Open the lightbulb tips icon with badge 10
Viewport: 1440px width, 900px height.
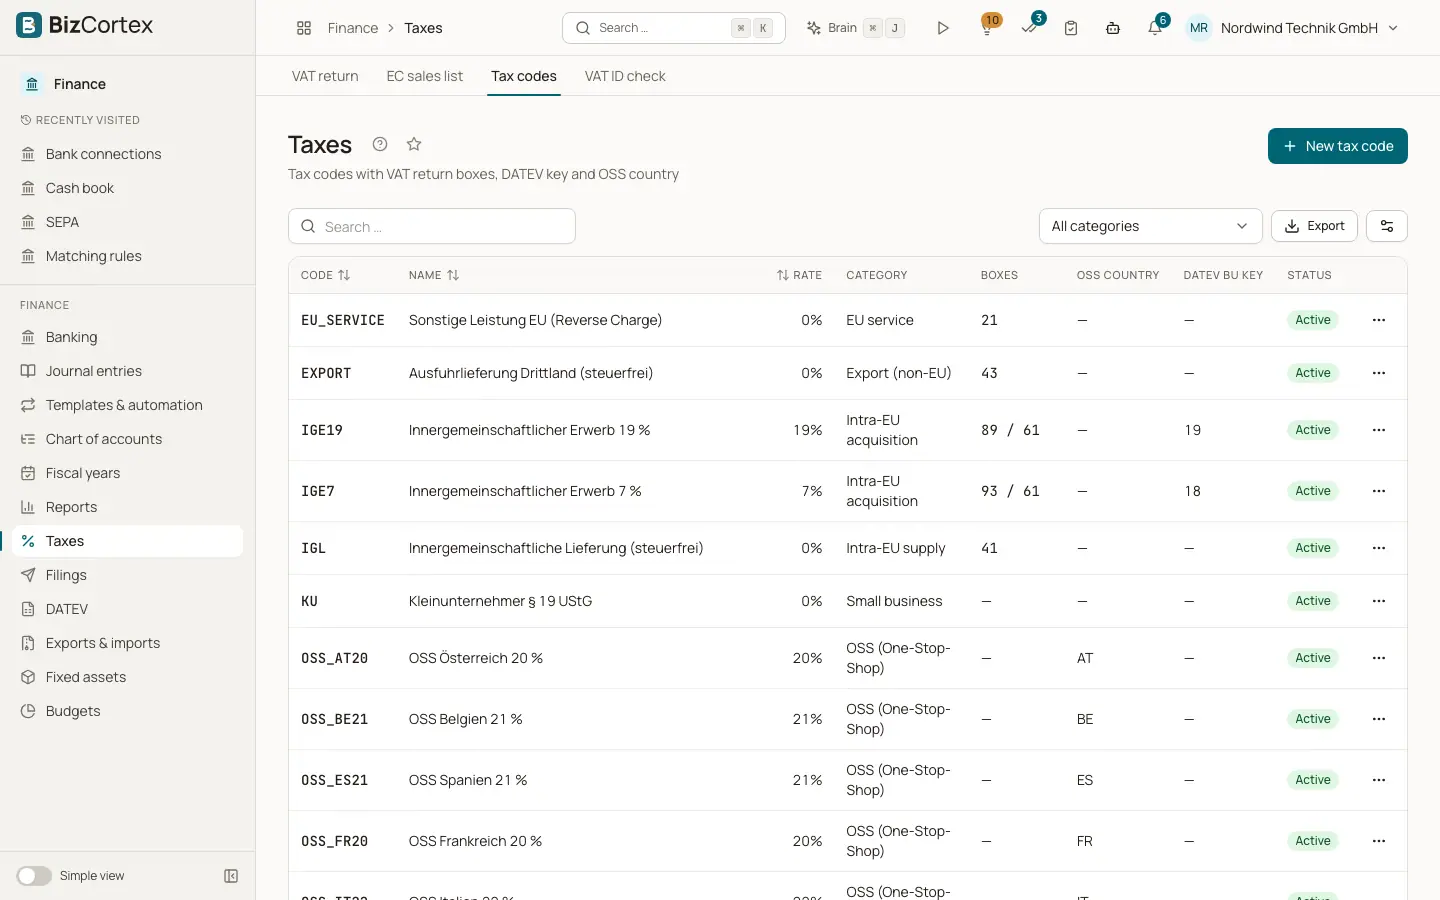tap(987, 28)
